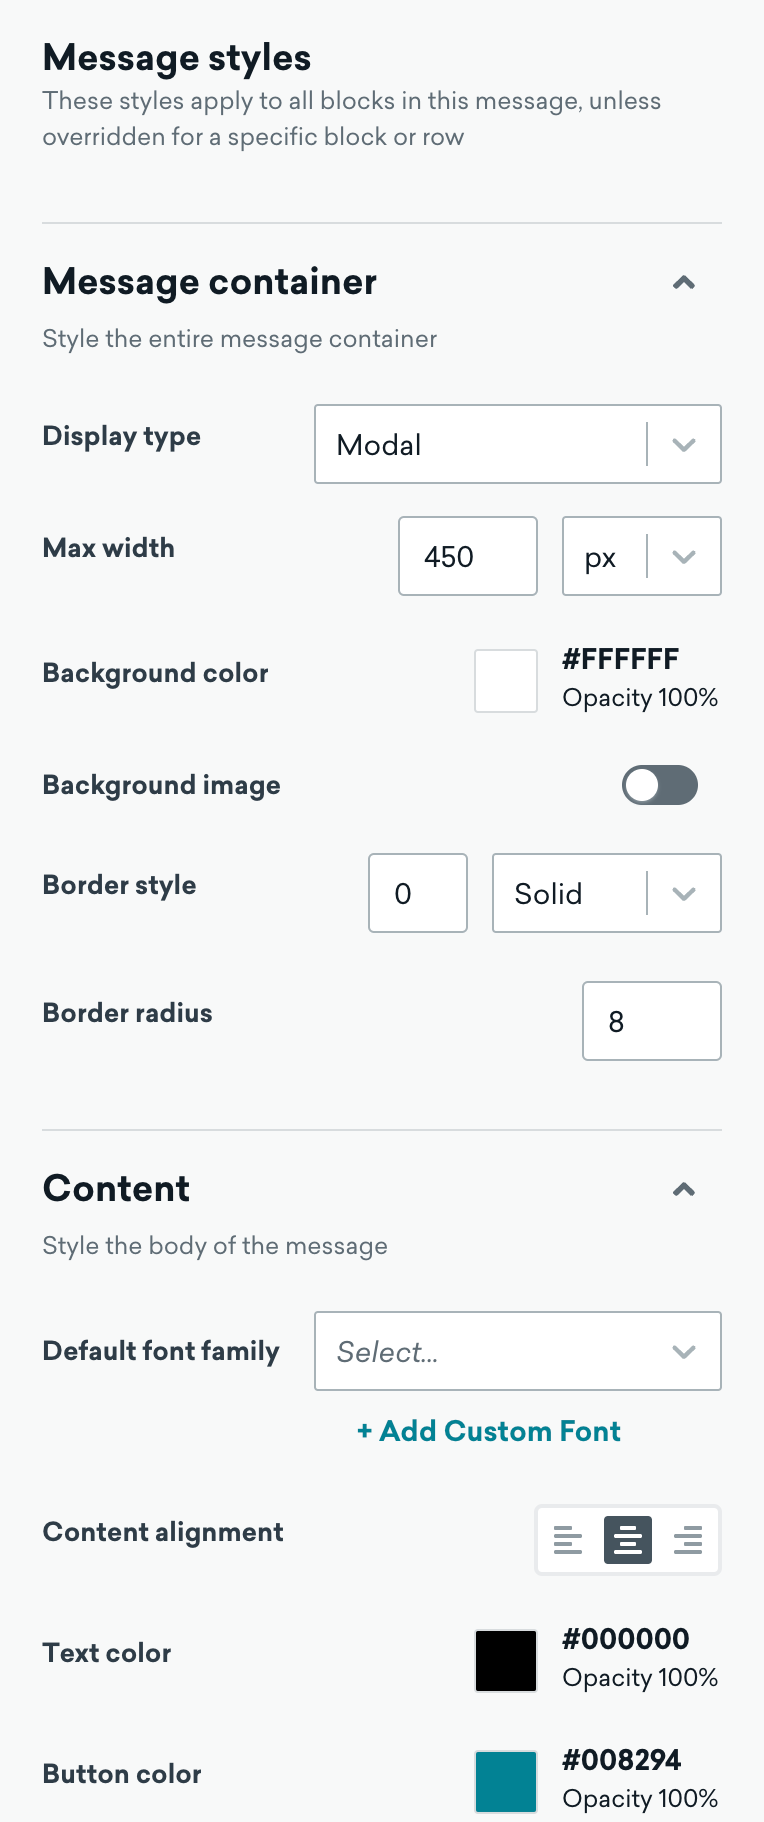Click the Max width 450 field
Viewport: 764px width, 1822px height.
coord(468,556)
